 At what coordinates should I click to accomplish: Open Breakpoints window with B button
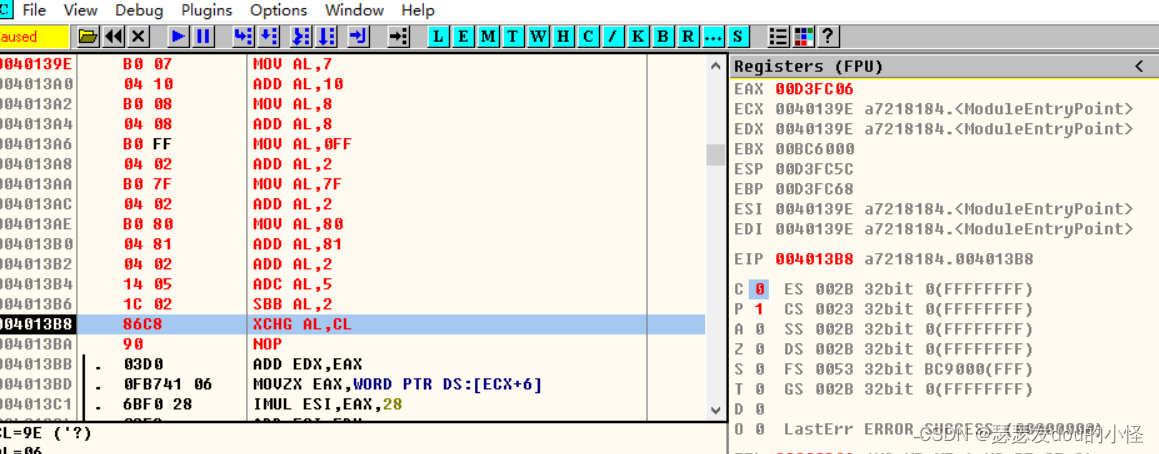(x=663, y=37)
